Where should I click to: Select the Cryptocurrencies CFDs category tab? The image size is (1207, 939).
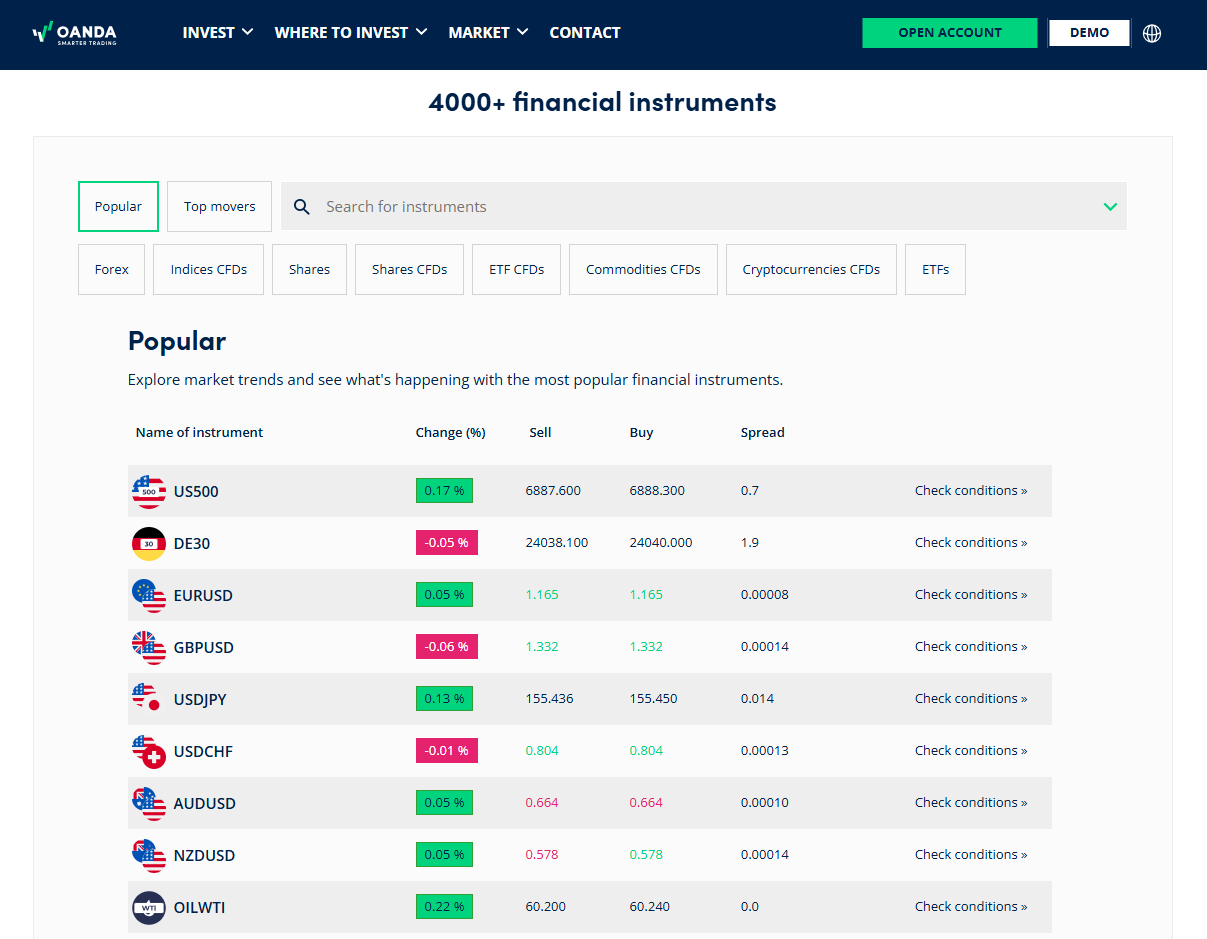pyautogui.click(x=811, y=270)
